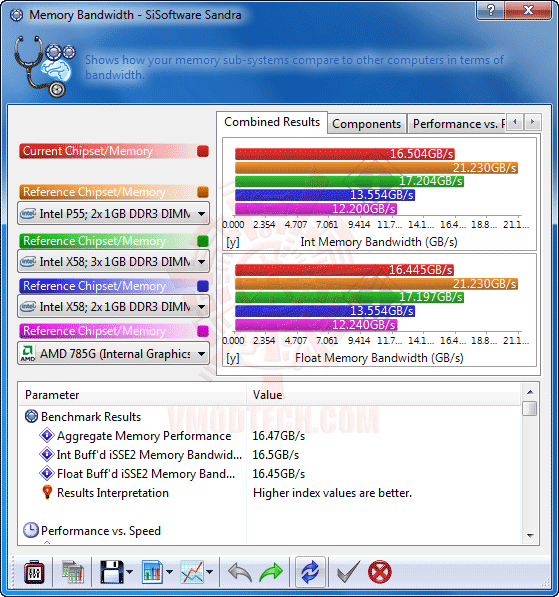Close the Memory Bandwidth window
The width and height of the screenshot is (559, 597).
pos(529,10)
